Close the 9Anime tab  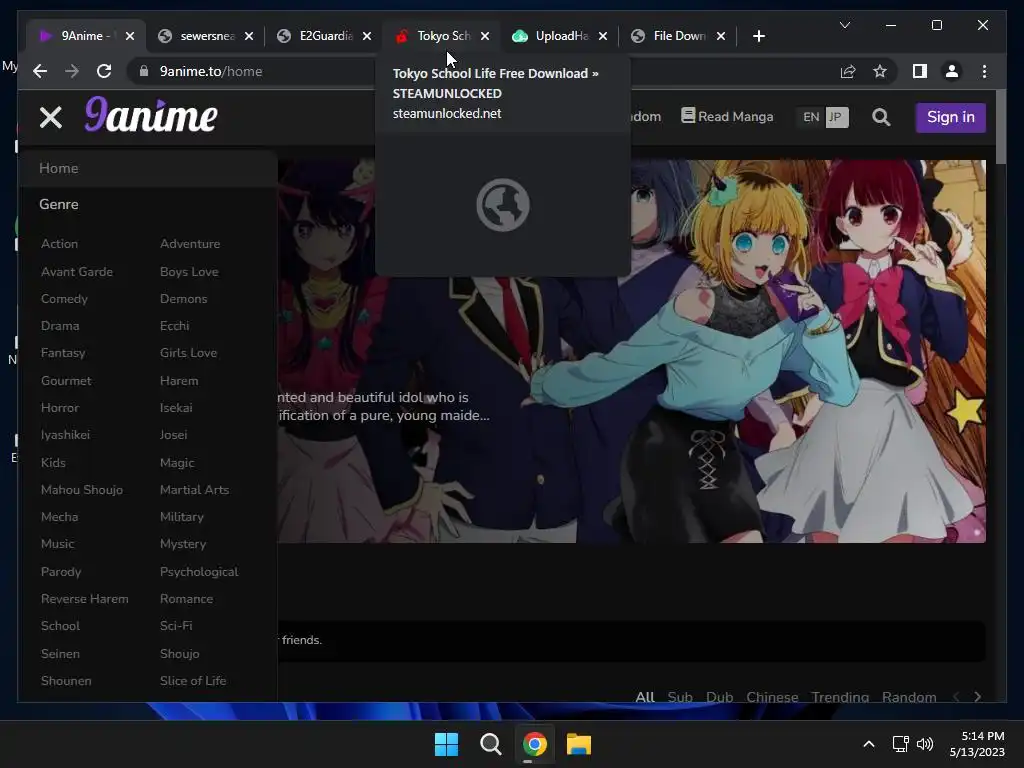pyautogui.click(x=130, y=36)
